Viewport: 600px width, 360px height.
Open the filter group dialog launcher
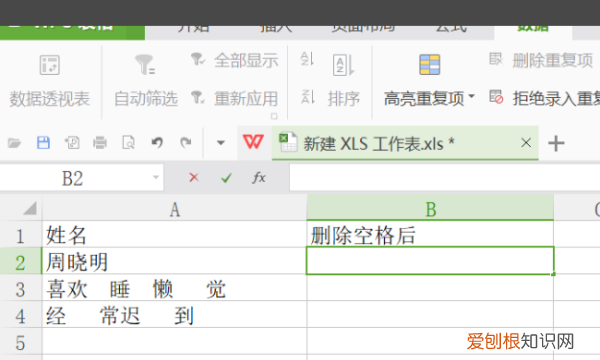point(274,116)
